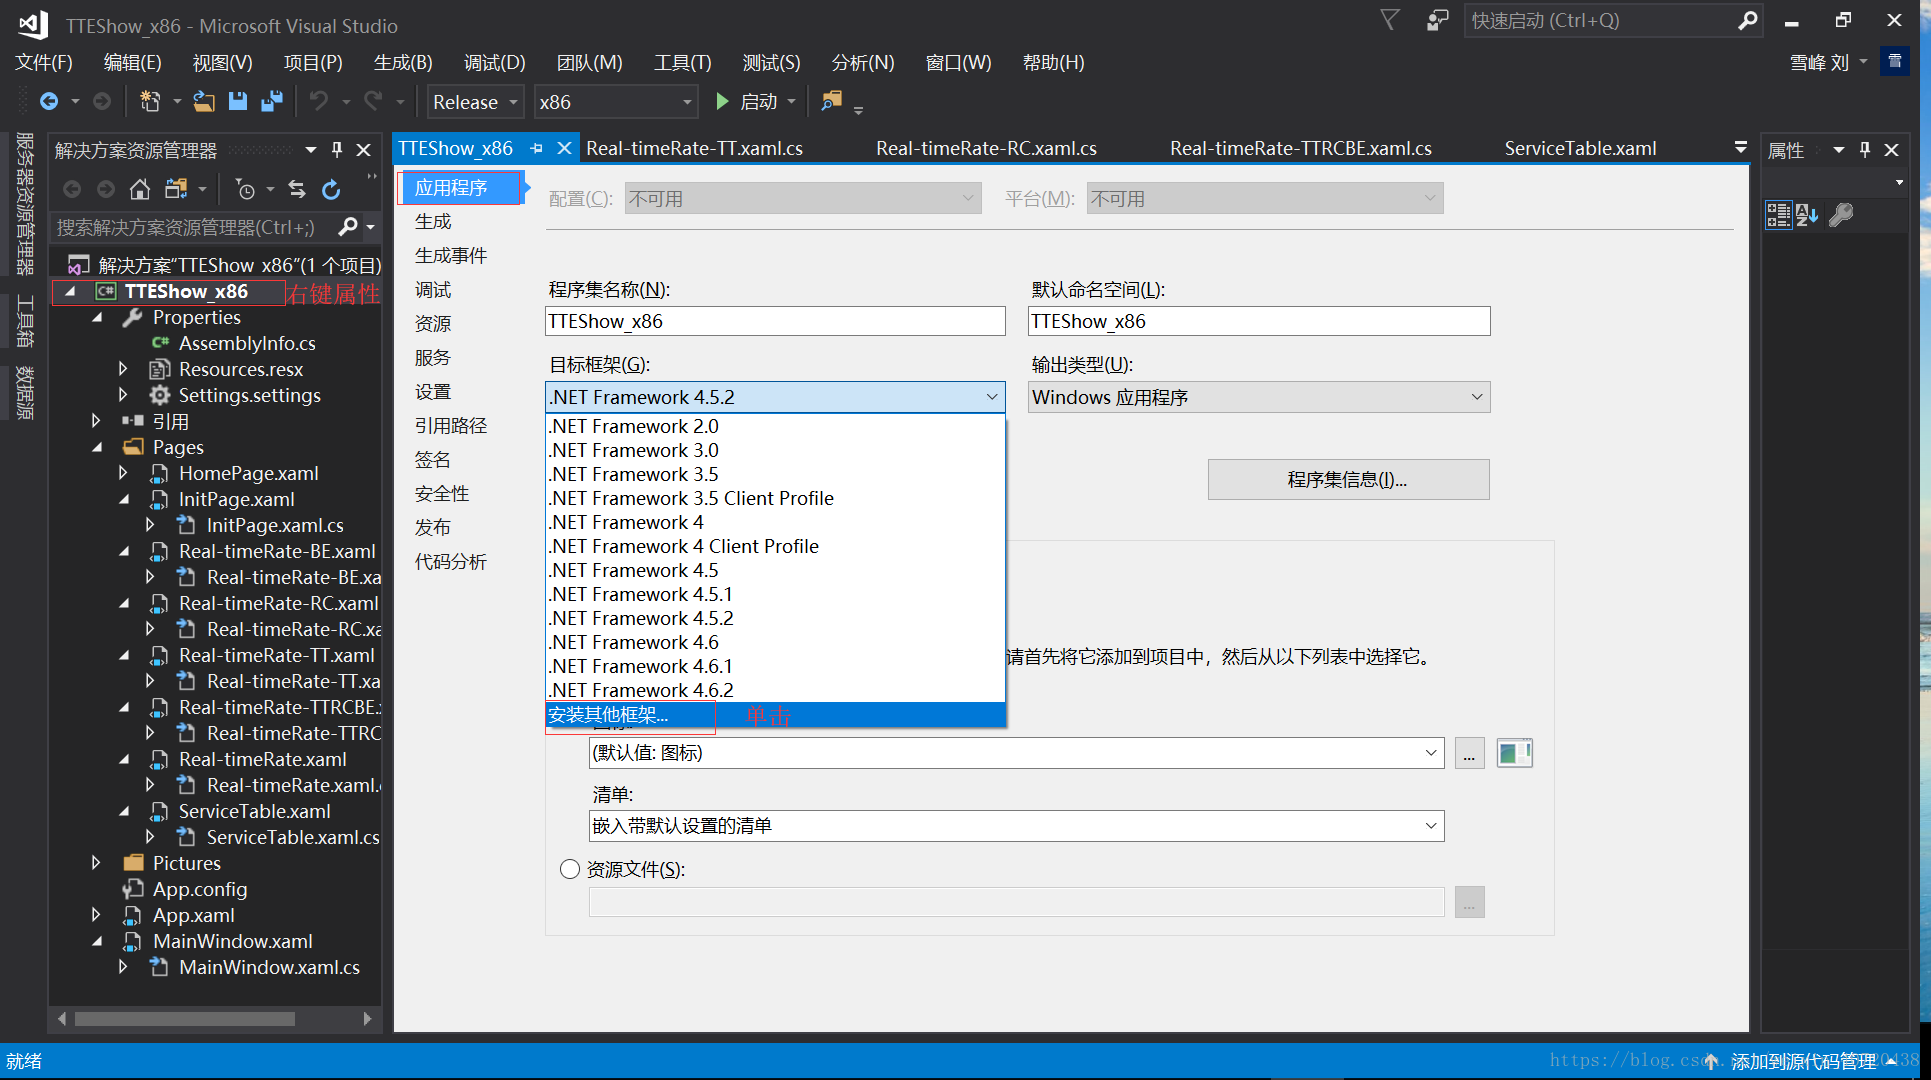The width and height of the screenshot is (1931, 1080).
Task: Click the Navigate Backward toolbar icon
Action: click(x=48, y=101)
